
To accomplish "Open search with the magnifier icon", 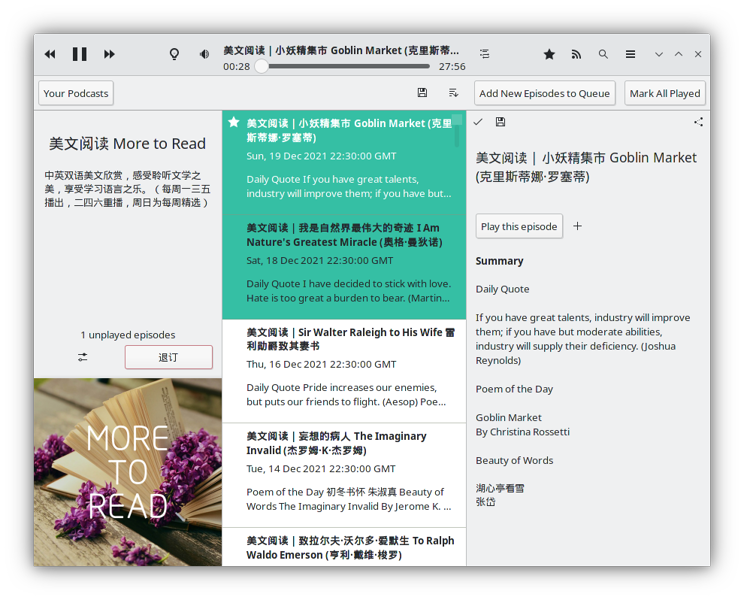I will pos(603,54).
